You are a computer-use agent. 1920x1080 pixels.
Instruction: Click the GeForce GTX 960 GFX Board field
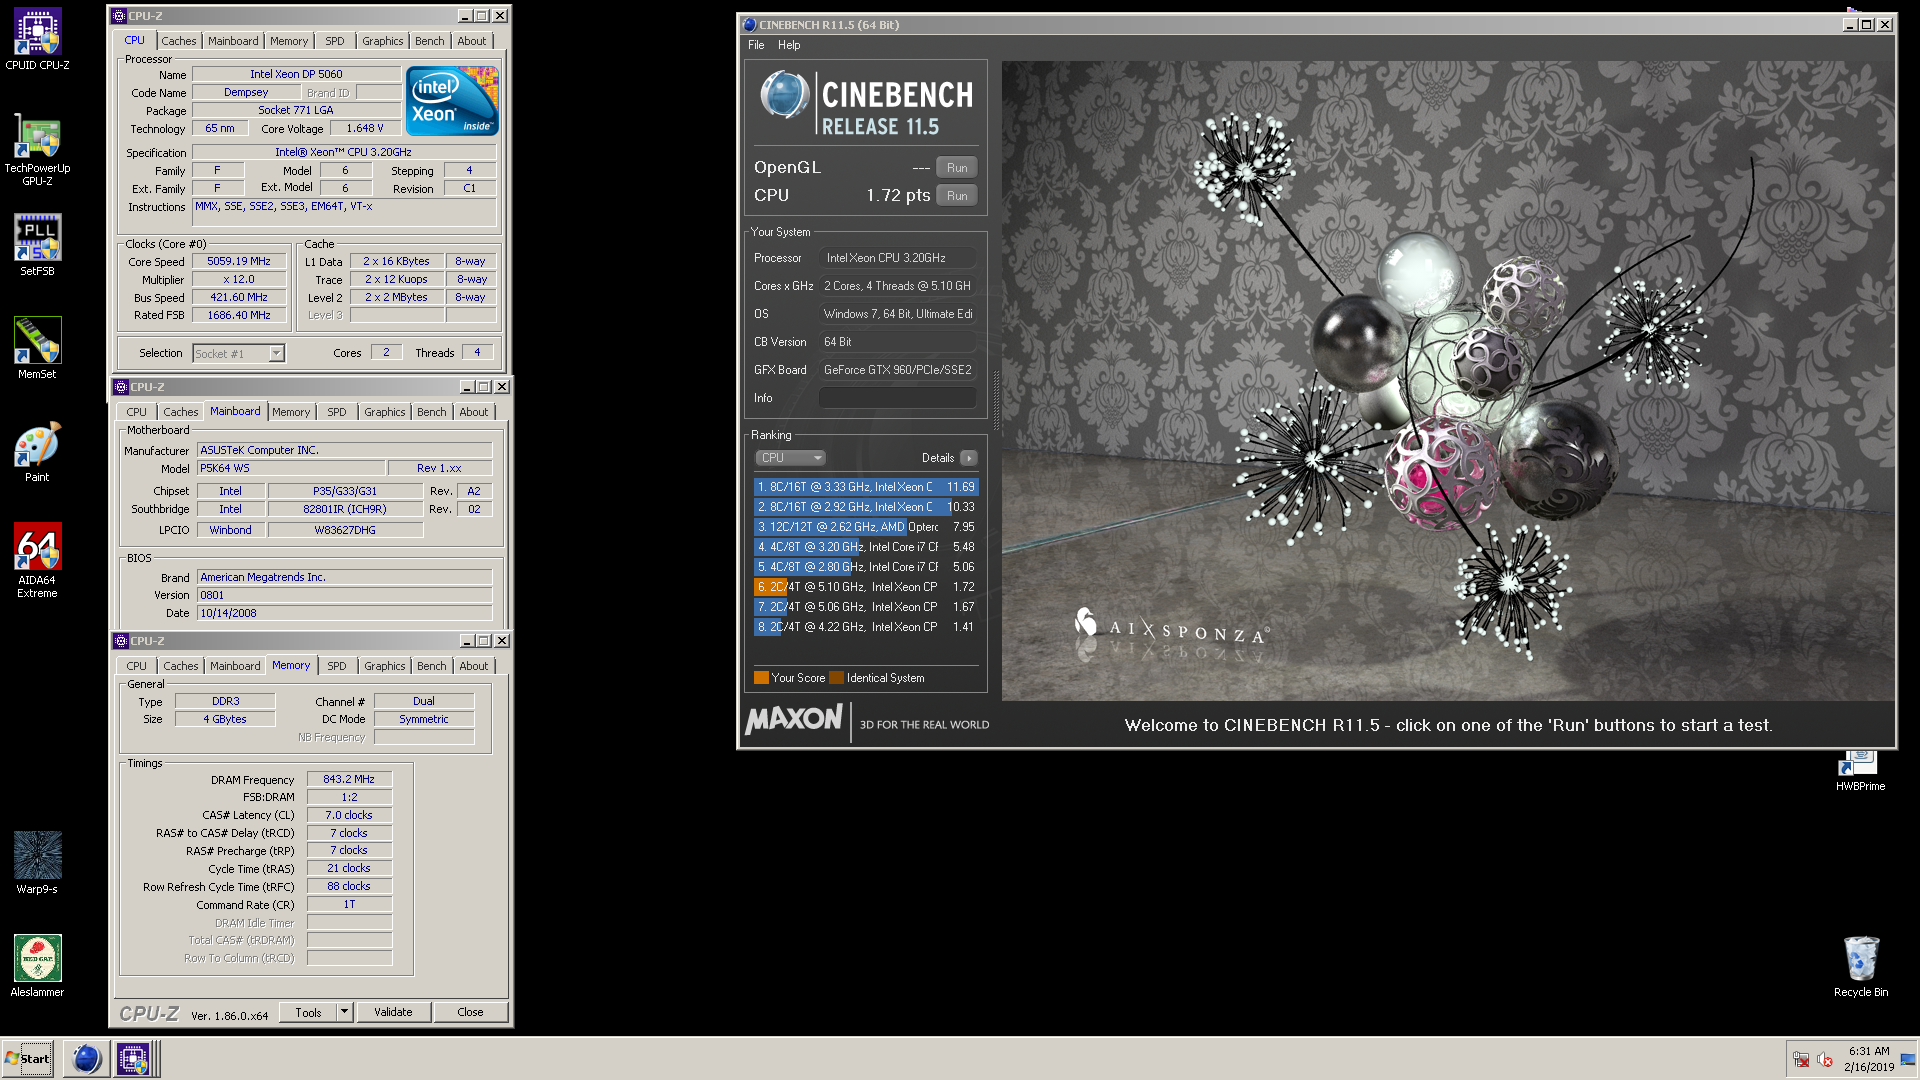tap(897, 370)
